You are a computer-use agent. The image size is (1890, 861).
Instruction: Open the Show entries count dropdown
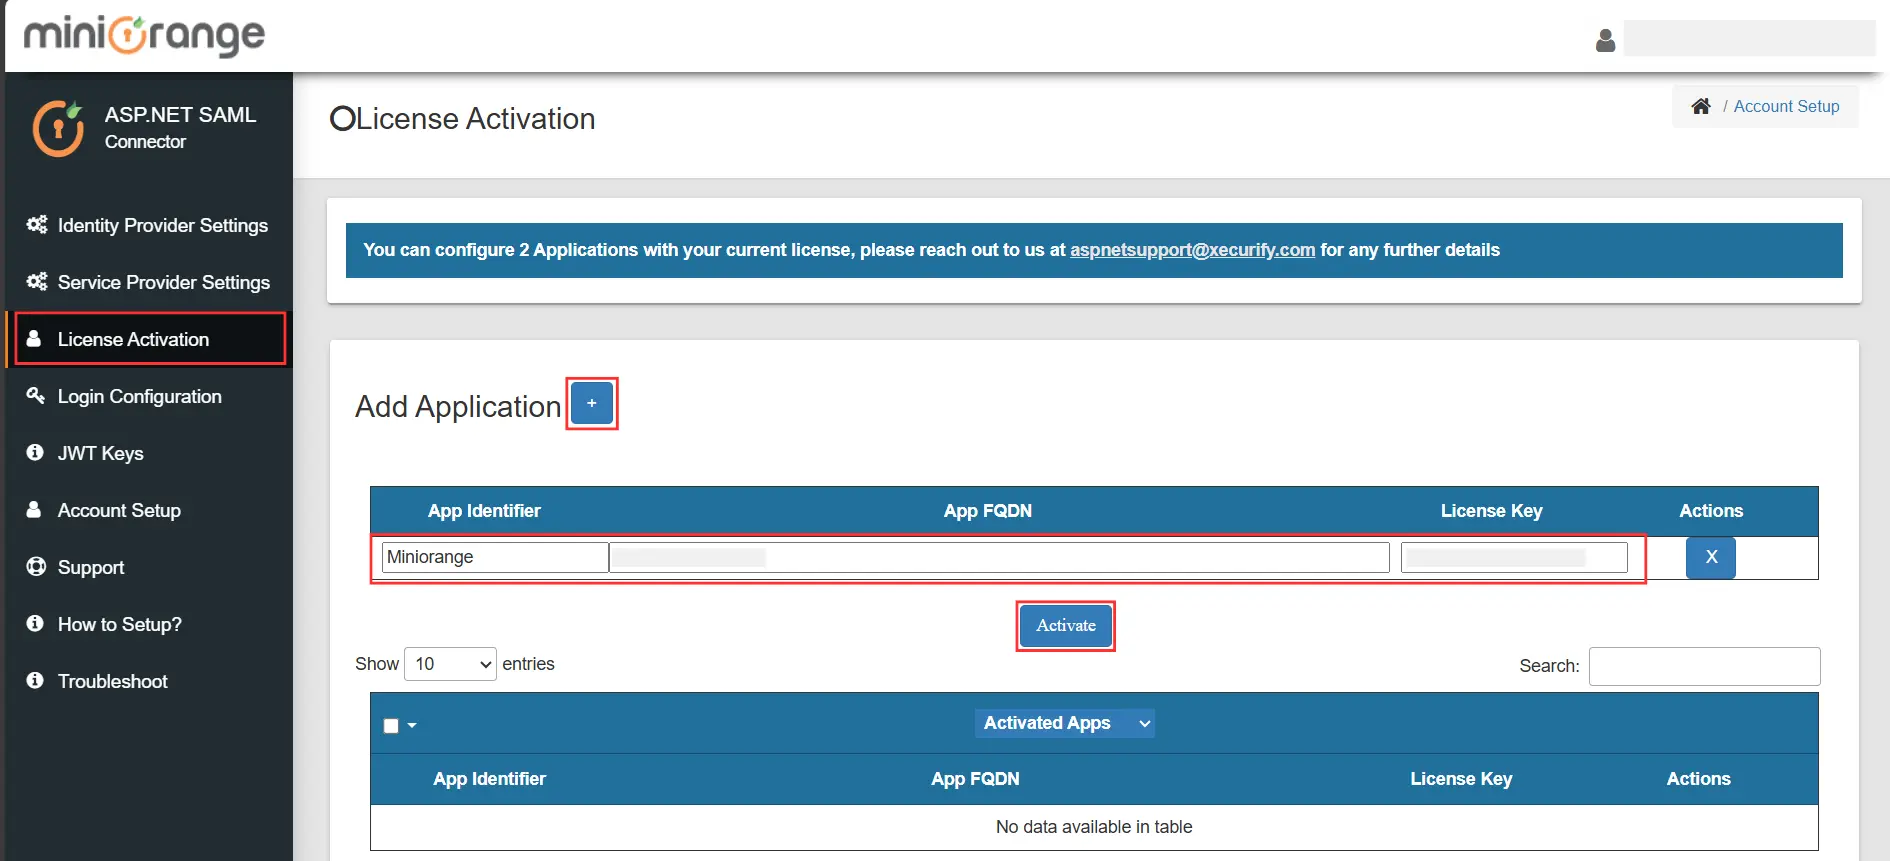(x=450, y=664)
